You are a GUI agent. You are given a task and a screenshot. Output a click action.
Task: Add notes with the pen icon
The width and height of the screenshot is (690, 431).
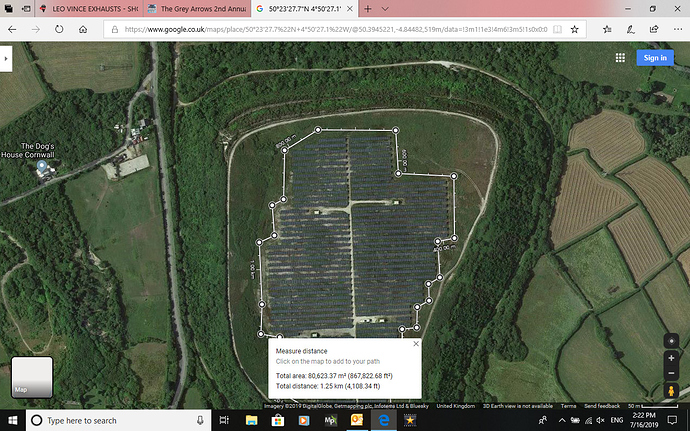pyautogui.click(x=631, y=29)
